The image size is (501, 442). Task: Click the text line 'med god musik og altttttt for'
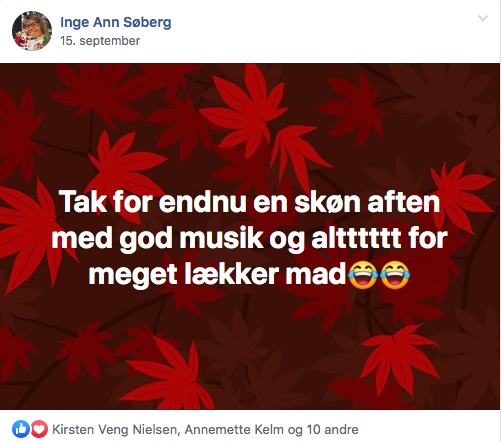click(249, 238)
